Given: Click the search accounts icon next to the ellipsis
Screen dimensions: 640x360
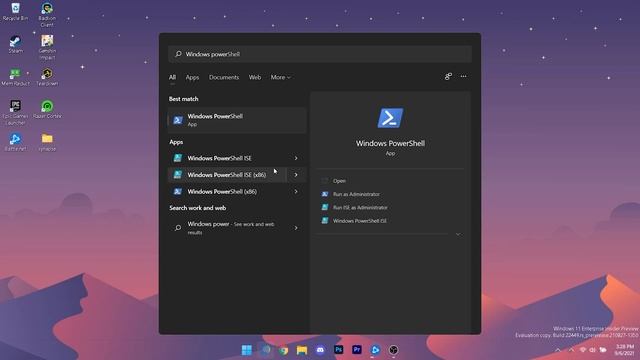Looking at the screenshot, I should coord(448,76).
